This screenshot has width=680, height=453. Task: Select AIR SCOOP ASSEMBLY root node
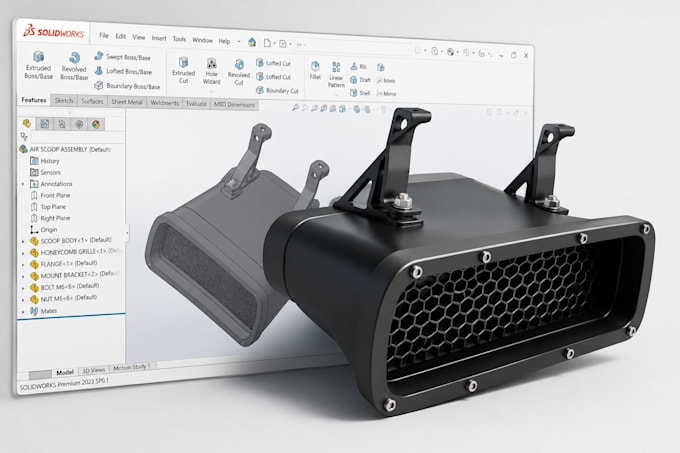[x=65, y=149]
